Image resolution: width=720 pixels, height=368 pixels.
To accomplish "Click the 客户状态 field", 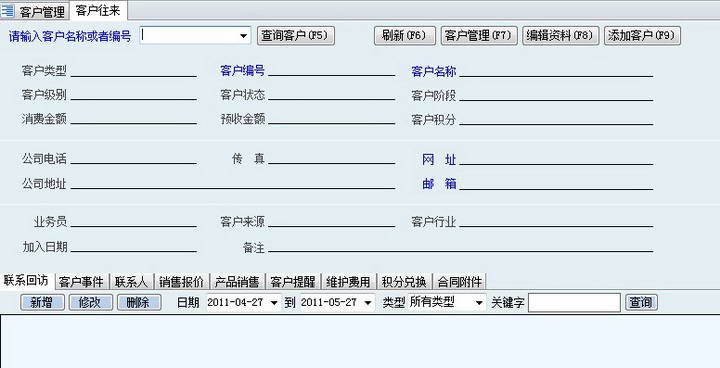I will [332, 94].
